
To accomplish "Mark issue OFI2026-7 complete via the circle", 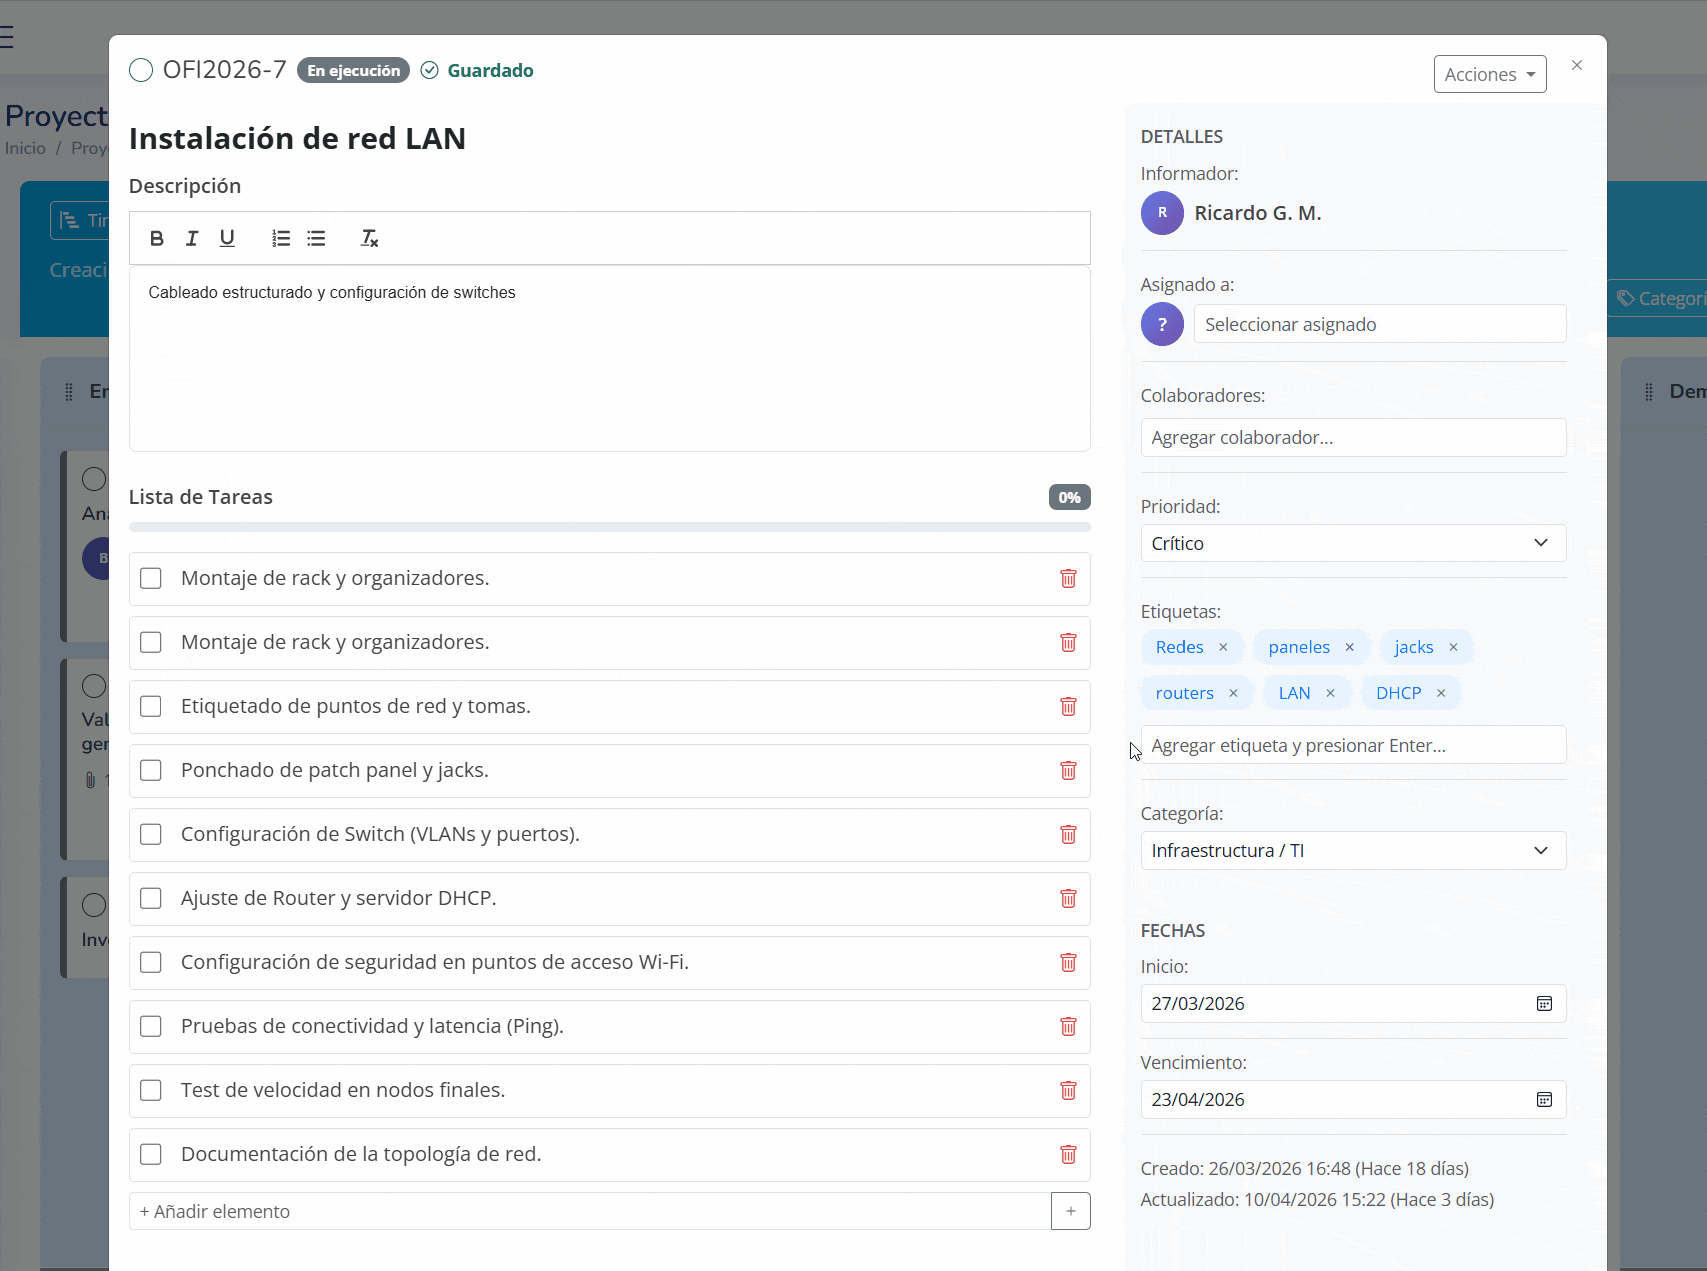I will (x=141, y=70).
